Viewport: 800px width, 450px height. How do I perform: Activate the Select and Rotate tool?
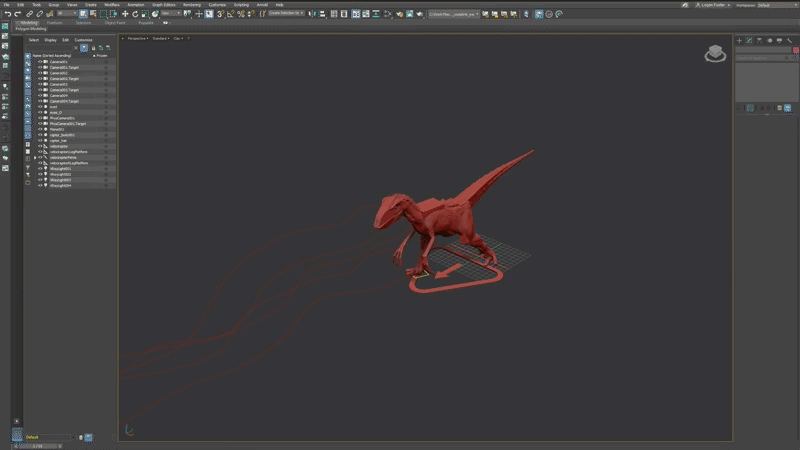[x=135, y=14]
